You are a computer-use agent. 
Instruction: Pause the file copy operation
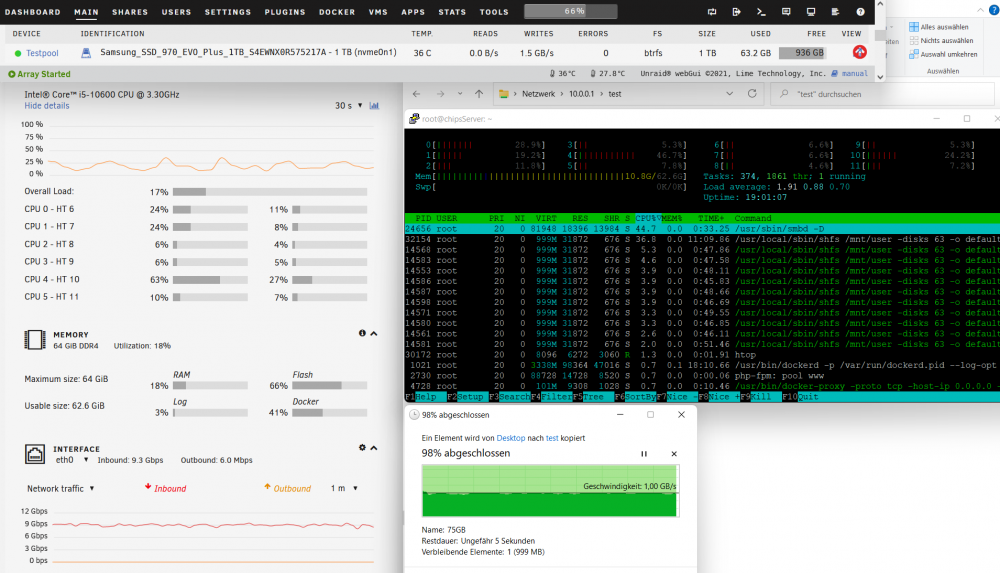643,454
